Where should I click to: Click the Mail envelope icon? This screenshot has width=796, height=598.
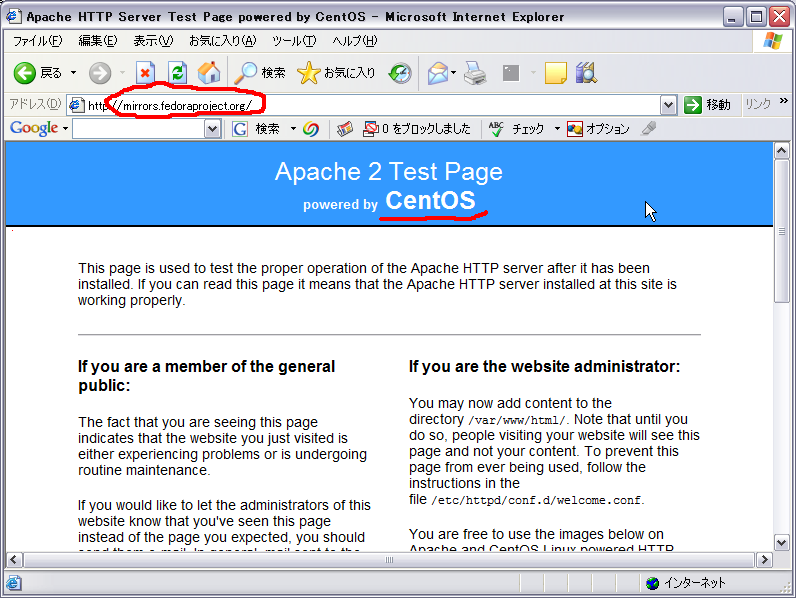pyautogui.click(x=438, y=73)
